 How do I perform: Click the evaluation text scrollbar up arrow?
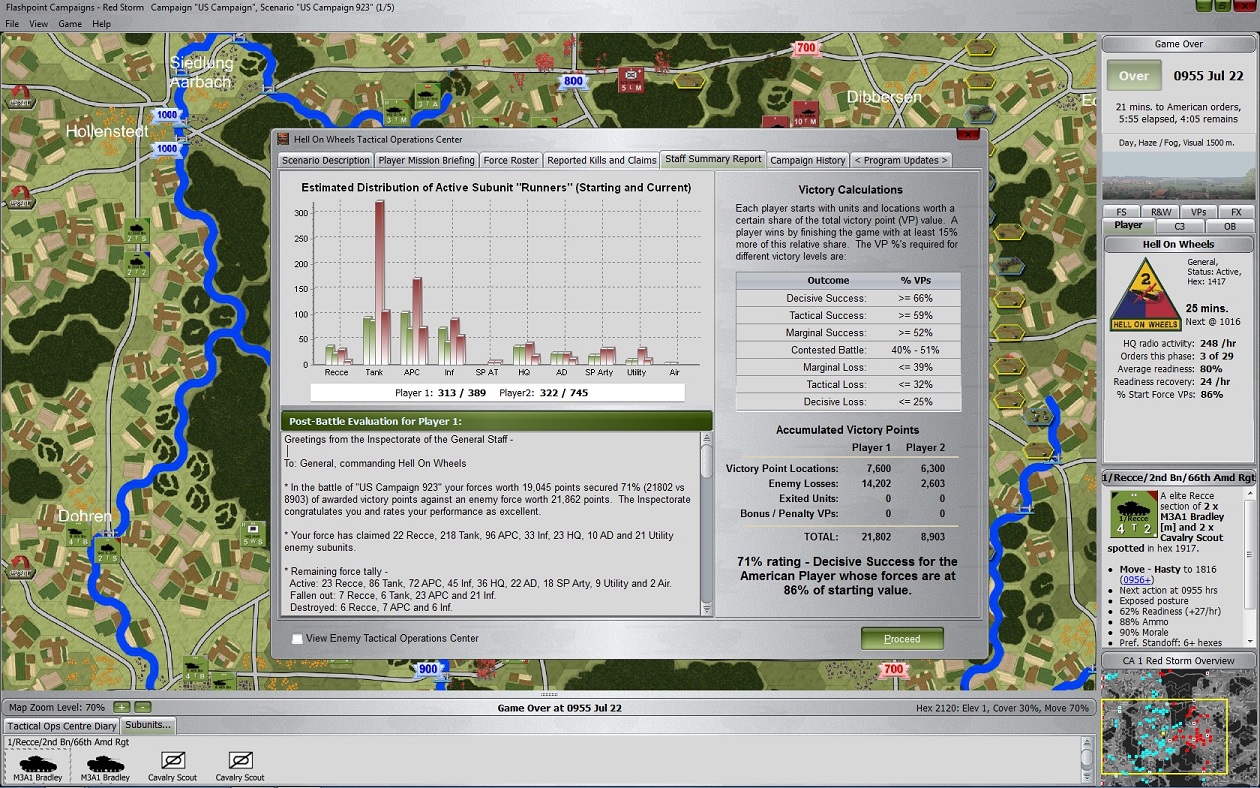click(x=707, y=438)
